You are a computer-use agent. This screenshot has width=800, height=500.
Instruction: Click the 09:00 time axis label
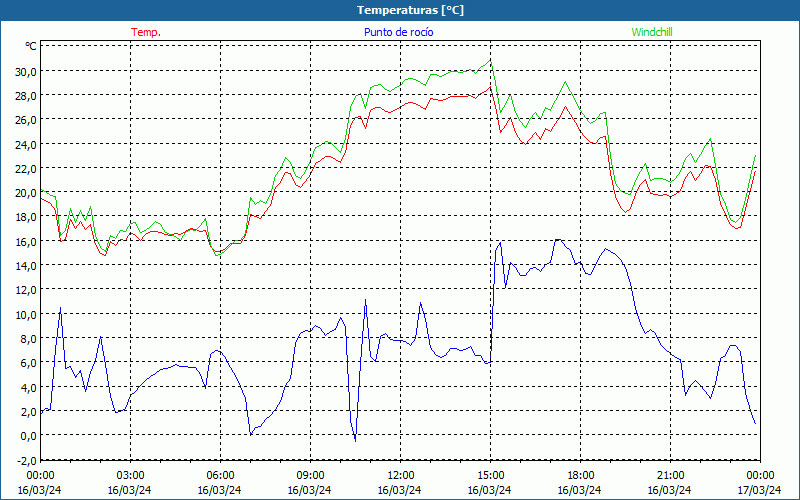(x=310, y=476)
